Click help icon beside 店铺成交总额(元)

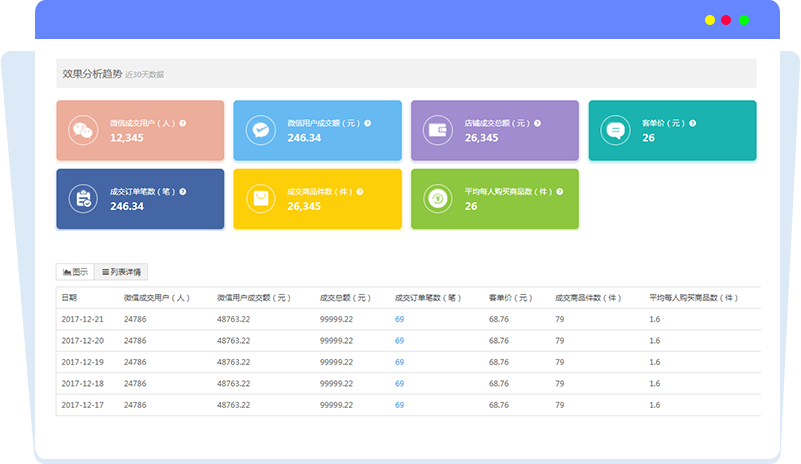537,123
